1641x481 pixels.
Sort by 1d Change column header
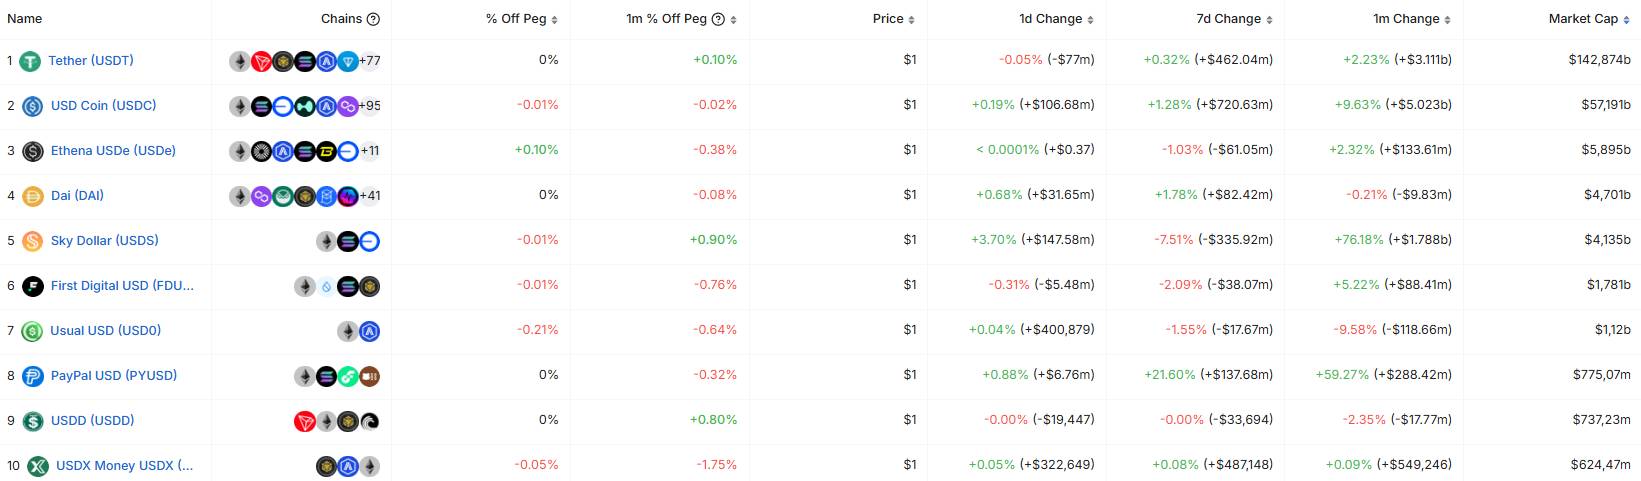1056,19
